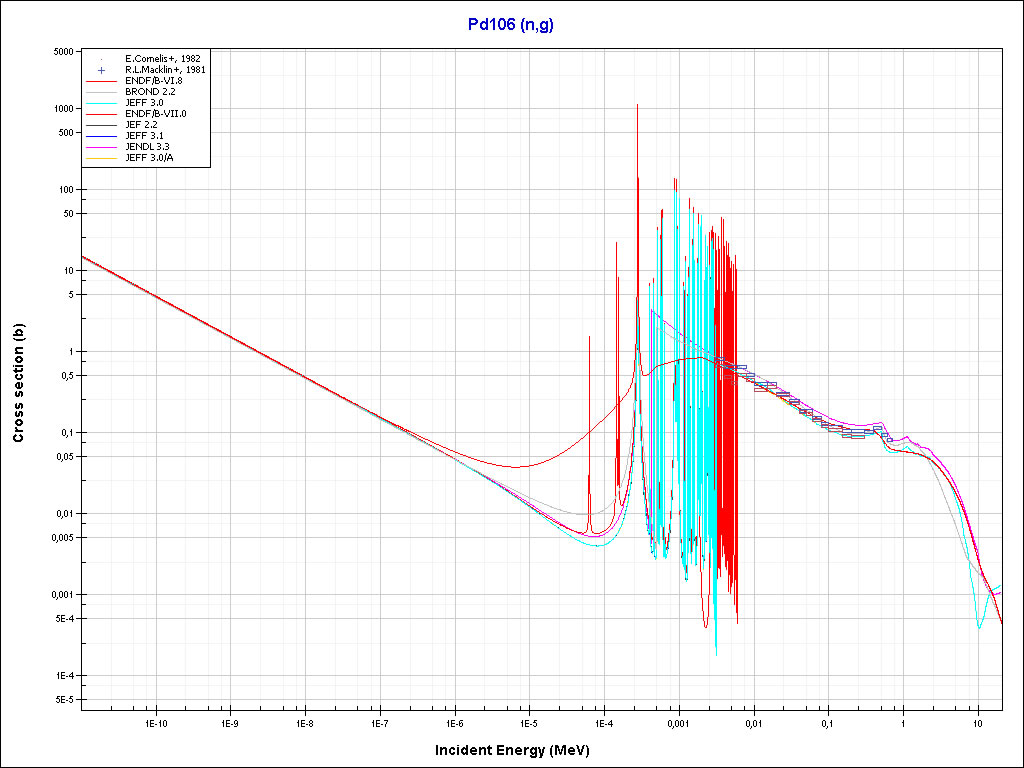Click the blue JEFF 3.1 legend line
Screen dimensions: 1024x768
101,136
